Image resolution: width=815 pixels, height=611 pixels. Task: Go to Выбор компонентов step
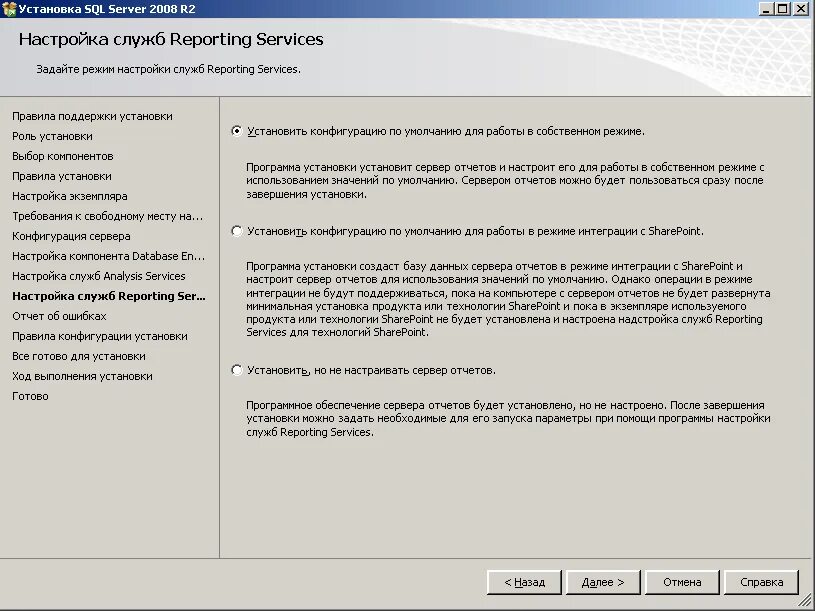coord(63,156)
